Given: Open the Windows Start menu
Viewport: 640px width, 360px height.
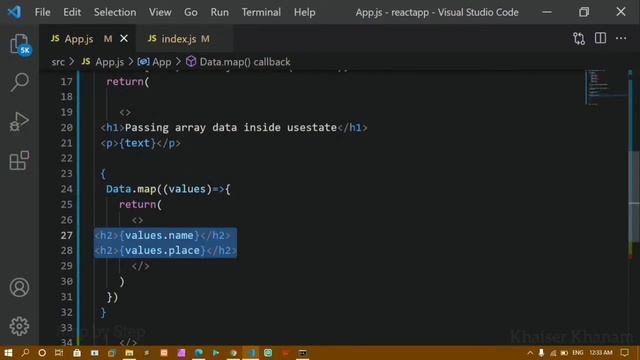Looking at the screenshot, I should point(8,353).
